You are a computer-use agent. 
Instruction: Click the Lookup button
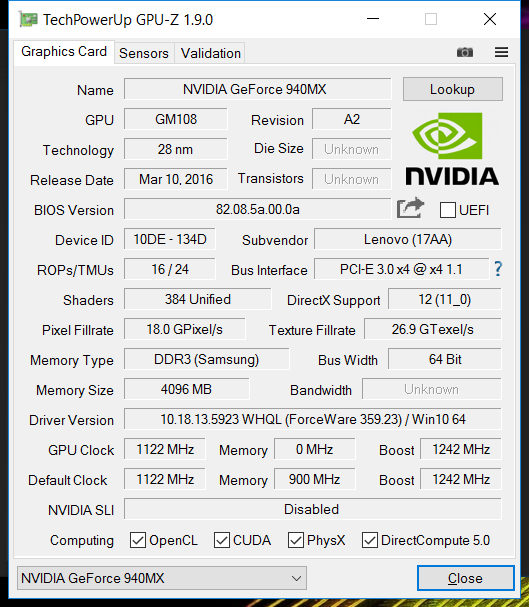pos(452,89)
